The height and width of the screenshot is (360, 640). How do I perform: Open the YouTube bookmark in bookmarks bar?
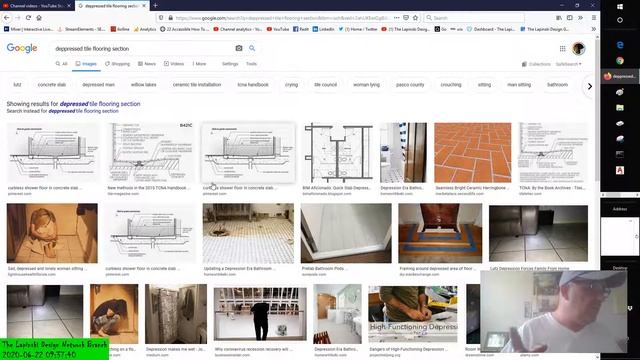click(278, 29)
